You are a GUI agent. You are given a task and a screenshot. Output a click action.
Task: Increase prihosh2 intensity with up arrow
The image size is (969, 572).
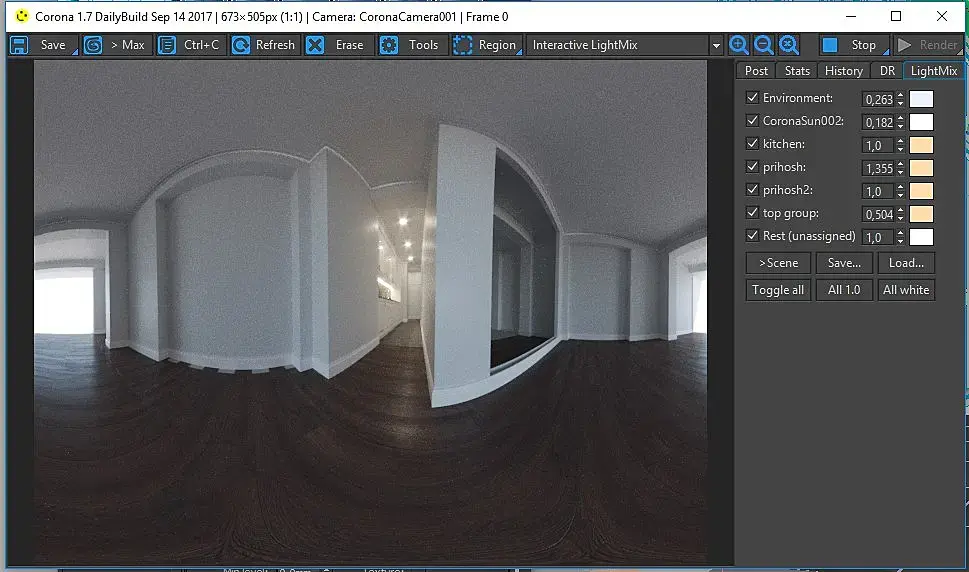coord(900,187)
